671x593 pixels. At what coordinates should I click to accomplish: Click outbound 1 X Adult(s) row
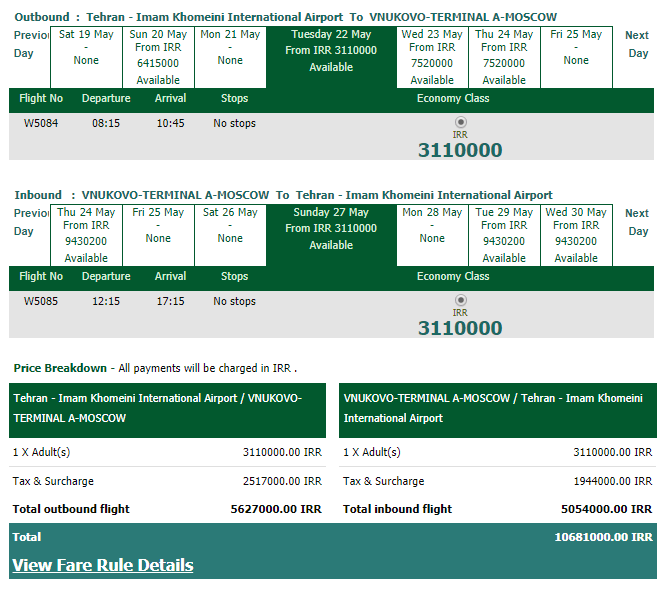pyautogui.click(x=167, y=452)
